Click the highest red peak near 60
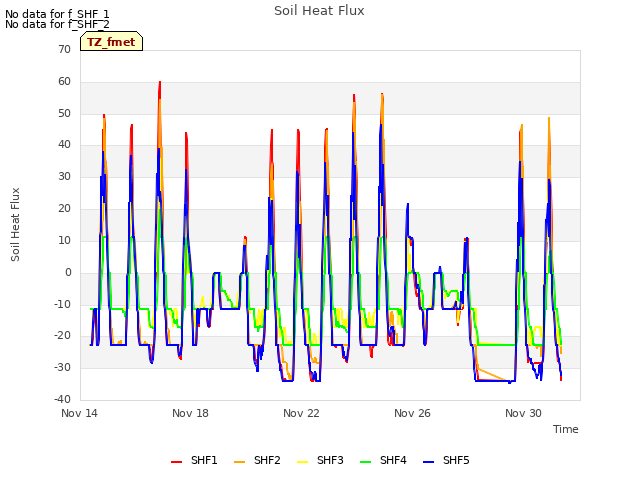Screen dimensions: 640x480 160,83
